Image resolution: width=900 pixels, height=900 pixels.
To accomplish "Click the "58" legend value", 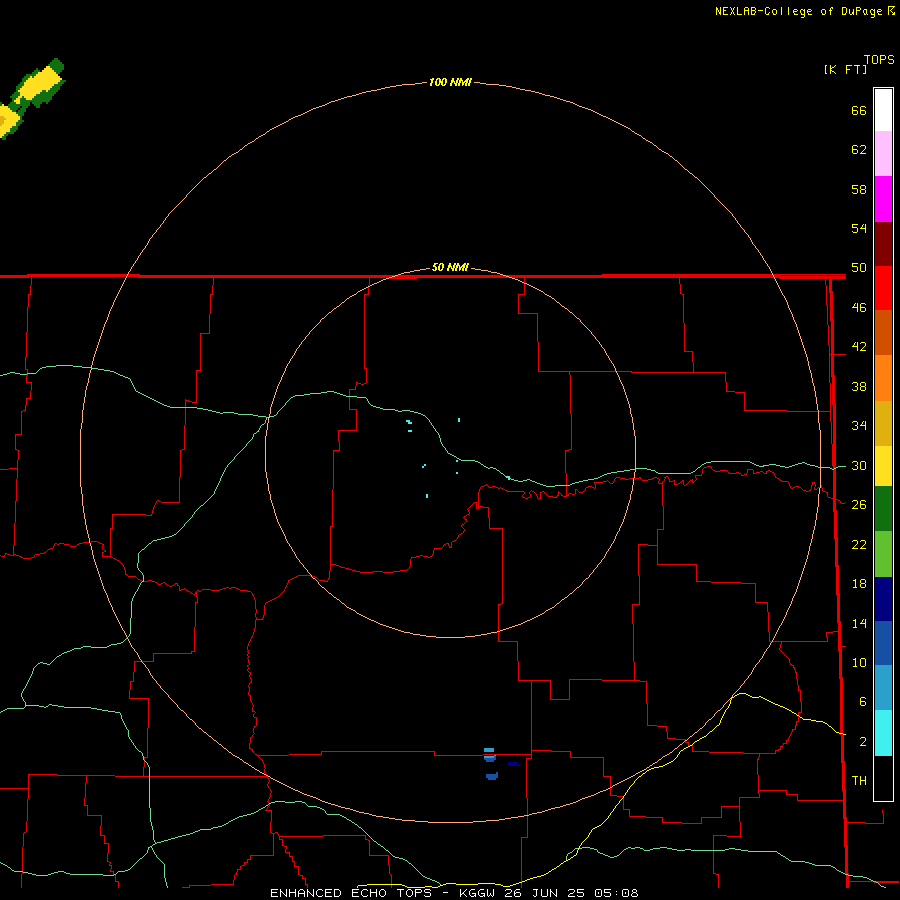I will pyautogui.click(x=859, y=189).
